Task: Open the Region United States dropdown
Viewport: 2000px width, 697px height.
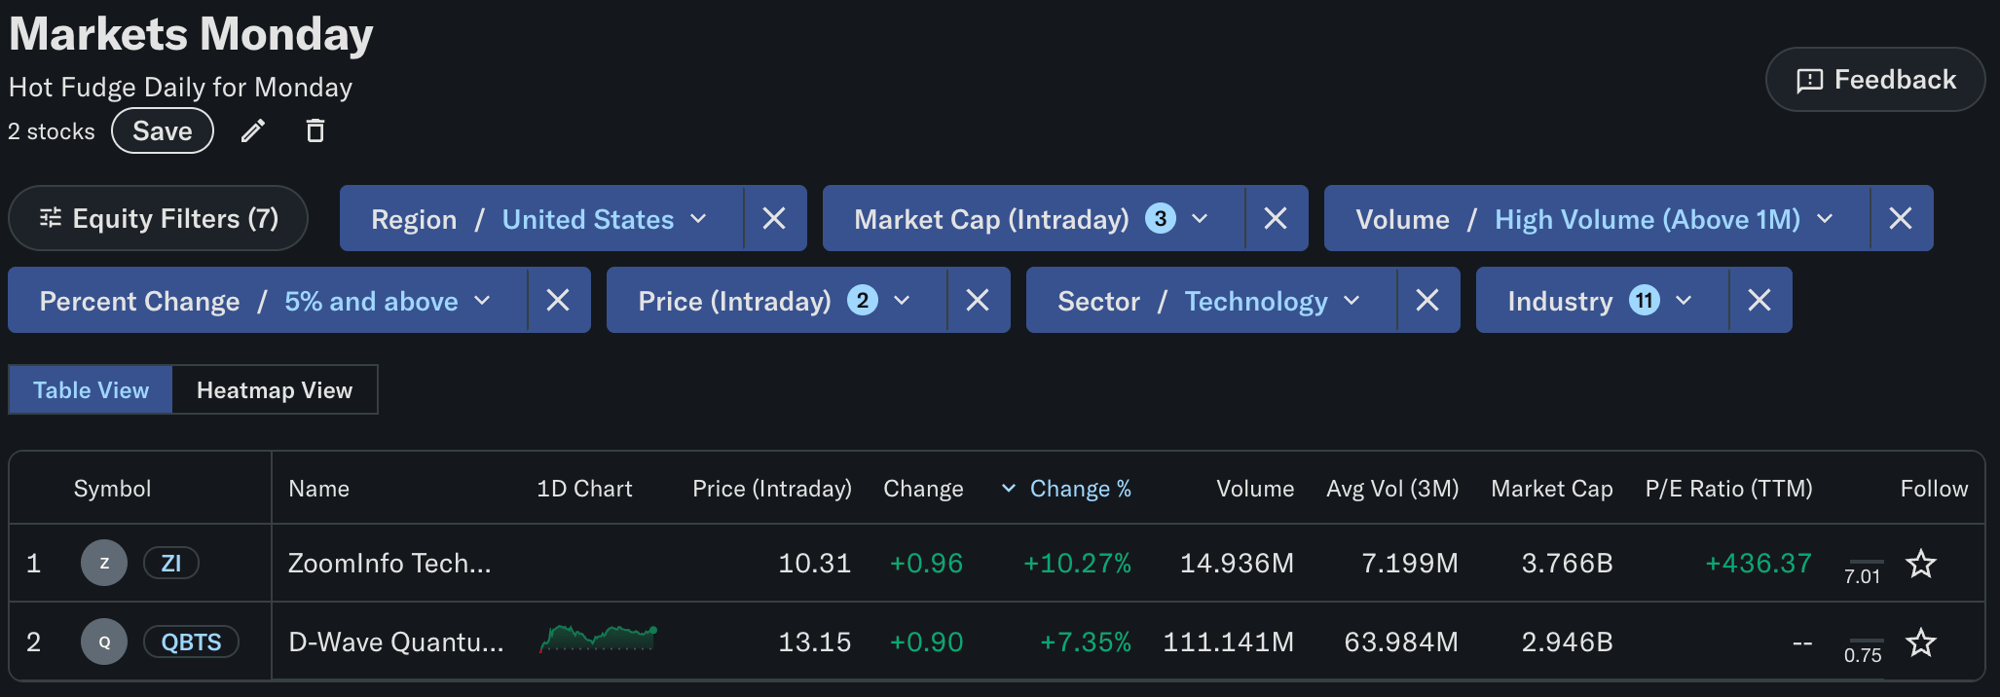Action: [541, 218]
